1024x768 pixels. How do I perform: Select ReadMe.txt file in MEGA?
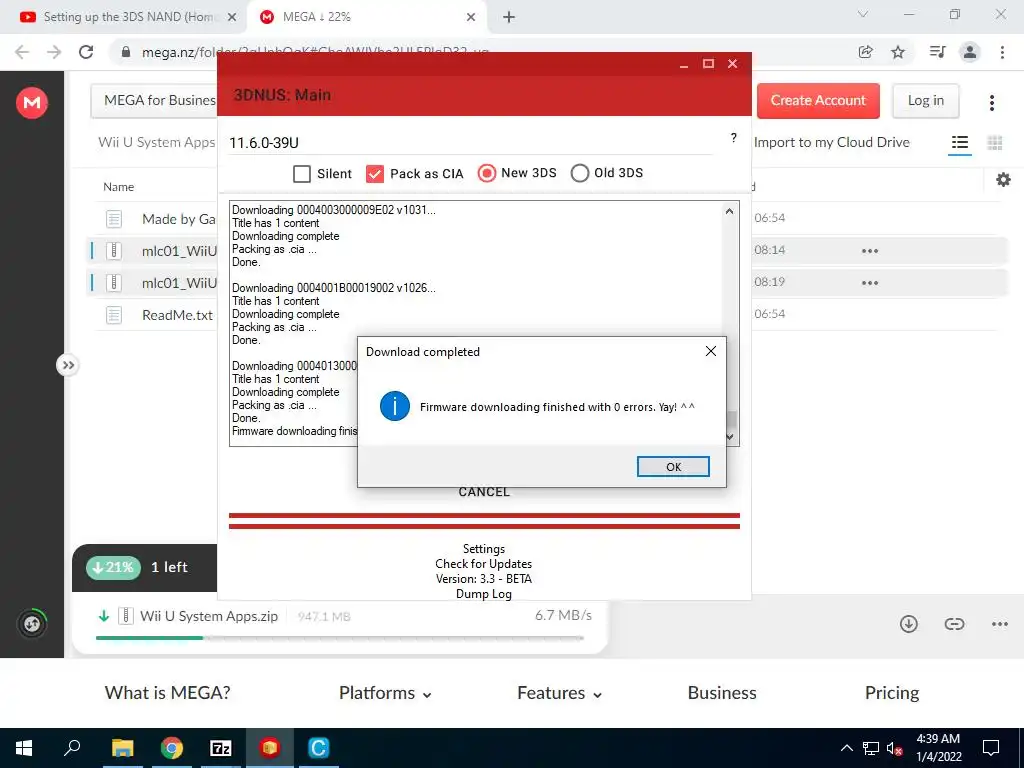(x=177, y=315)
